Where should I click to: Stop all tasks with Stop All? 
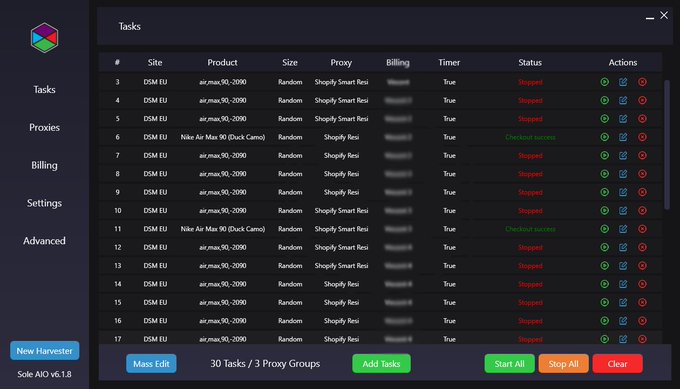tap(563, 364)
